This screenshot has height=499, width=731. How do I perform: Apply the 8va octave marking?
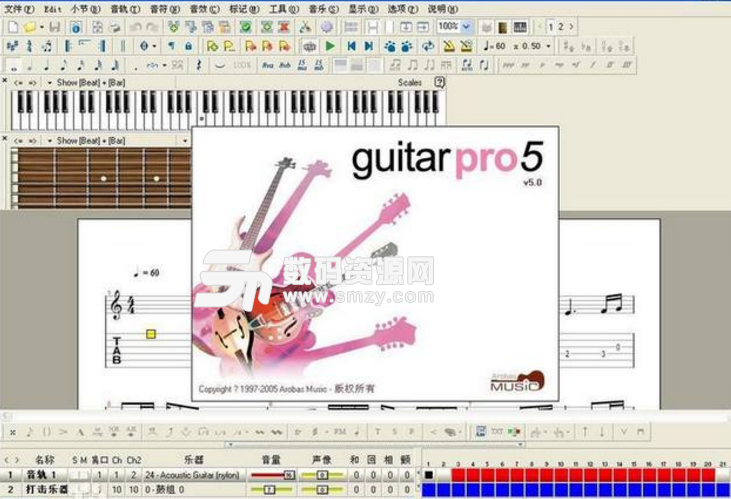[268, 65]
